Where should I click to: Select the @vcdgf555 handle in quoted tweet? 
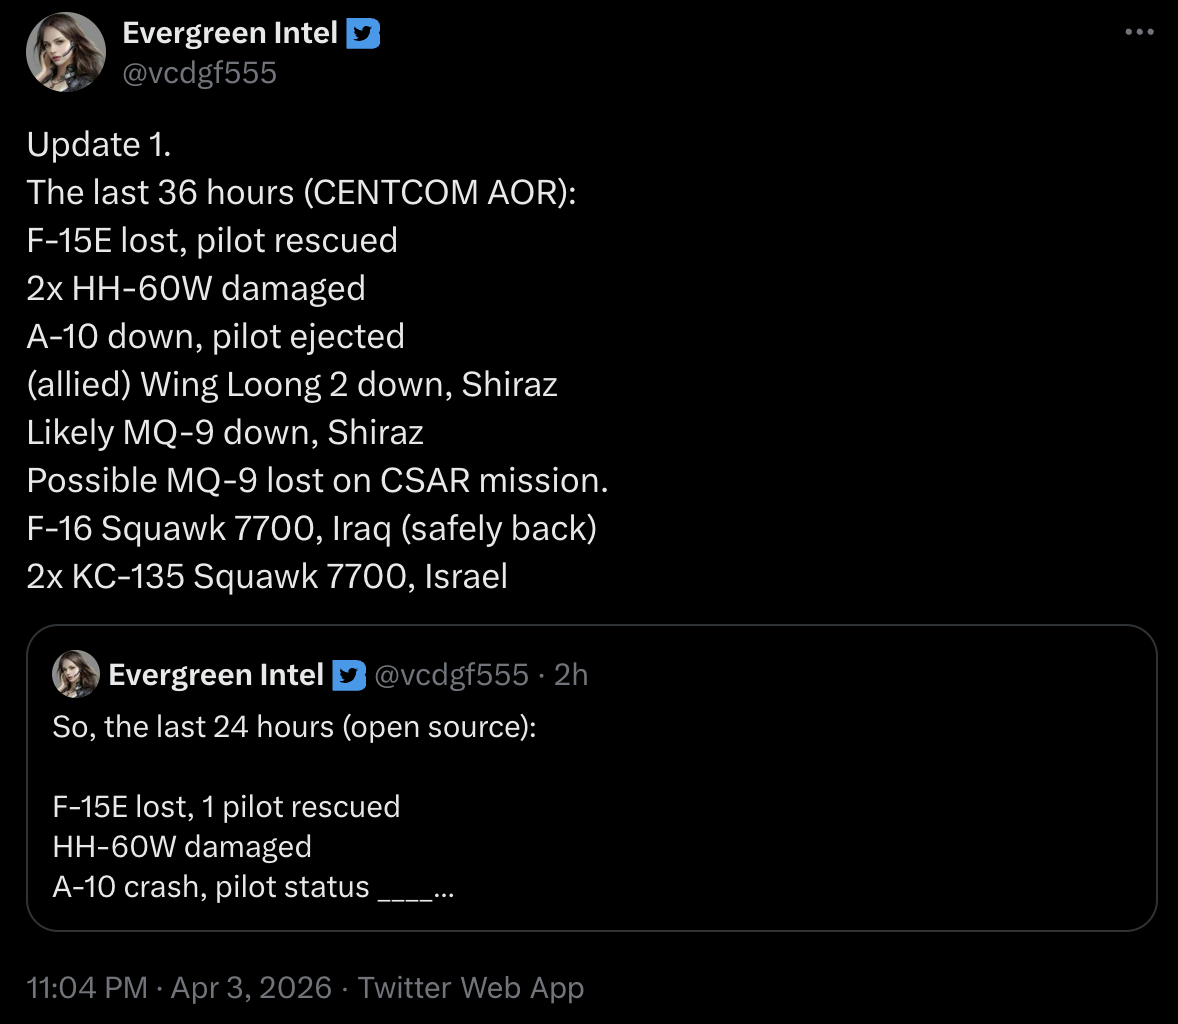(451, 675)
